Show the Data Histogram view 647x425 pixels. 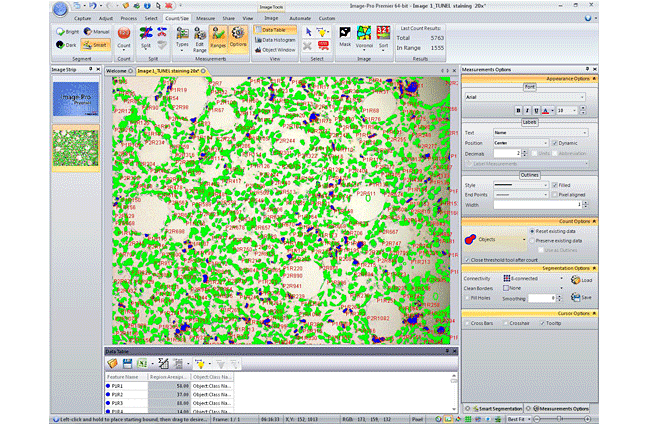pos(275,40)
